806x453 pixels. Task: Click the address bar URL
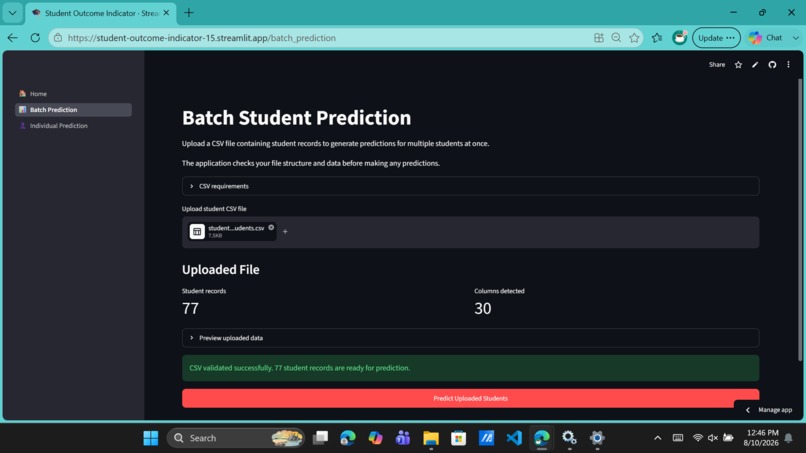point(202,38)
